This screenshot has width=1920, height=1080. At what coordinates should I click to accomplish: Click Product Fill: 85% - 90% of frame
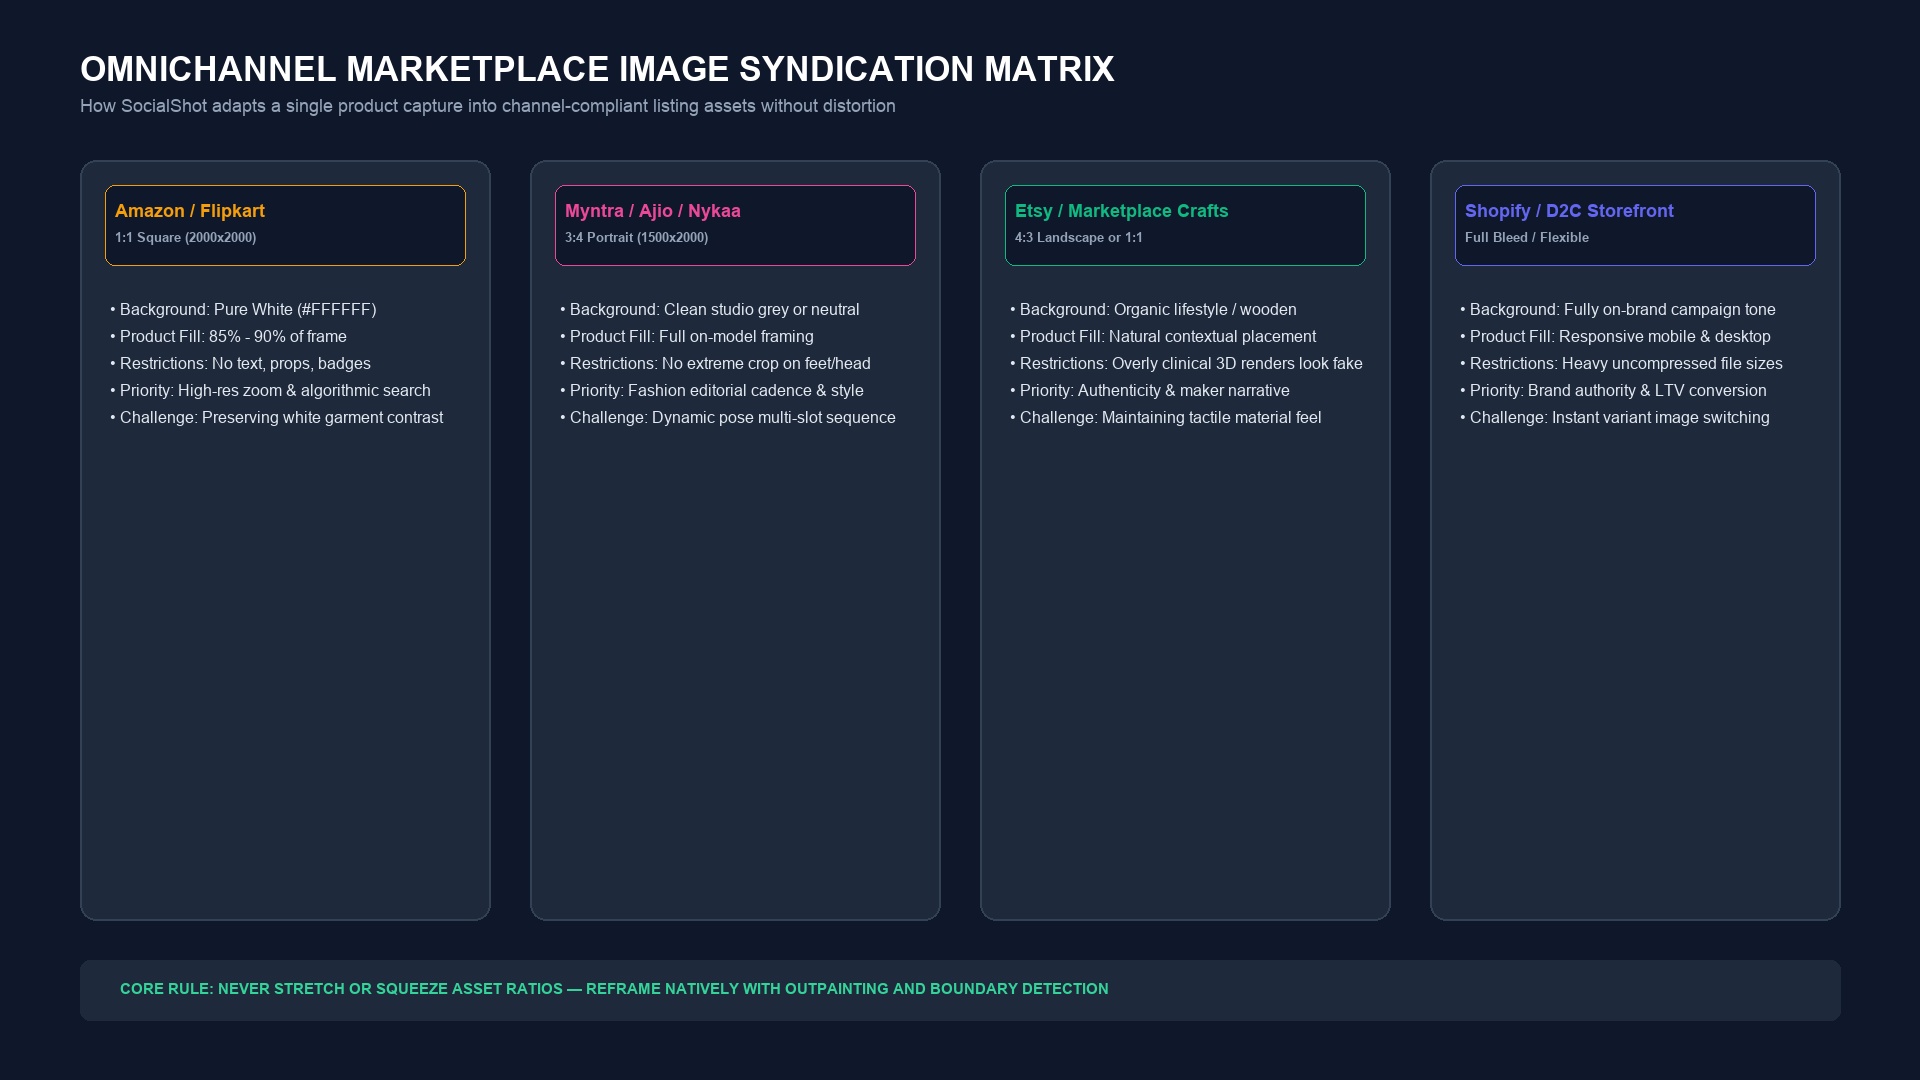[x=228, y=337]
